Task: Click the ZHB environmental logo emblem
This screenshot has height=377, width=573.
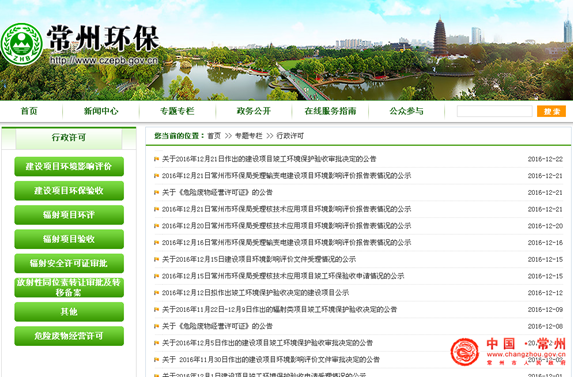Action: coord(22,45)
